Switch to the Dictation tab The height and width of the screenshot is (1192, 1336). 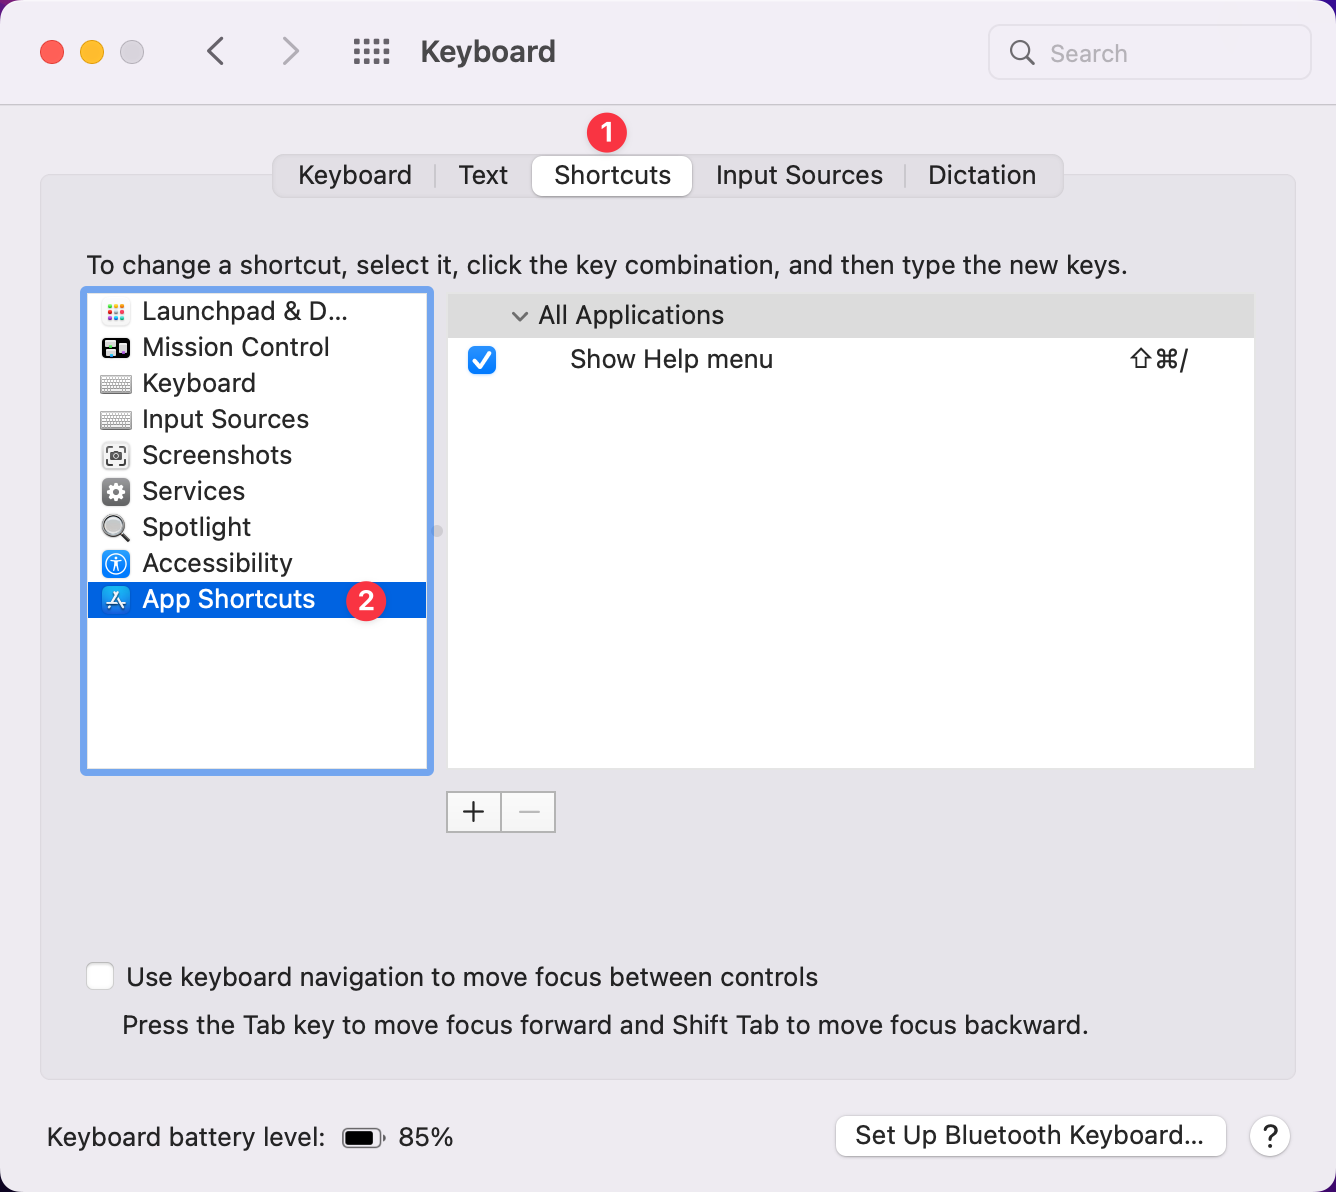(x=982, y=175)
